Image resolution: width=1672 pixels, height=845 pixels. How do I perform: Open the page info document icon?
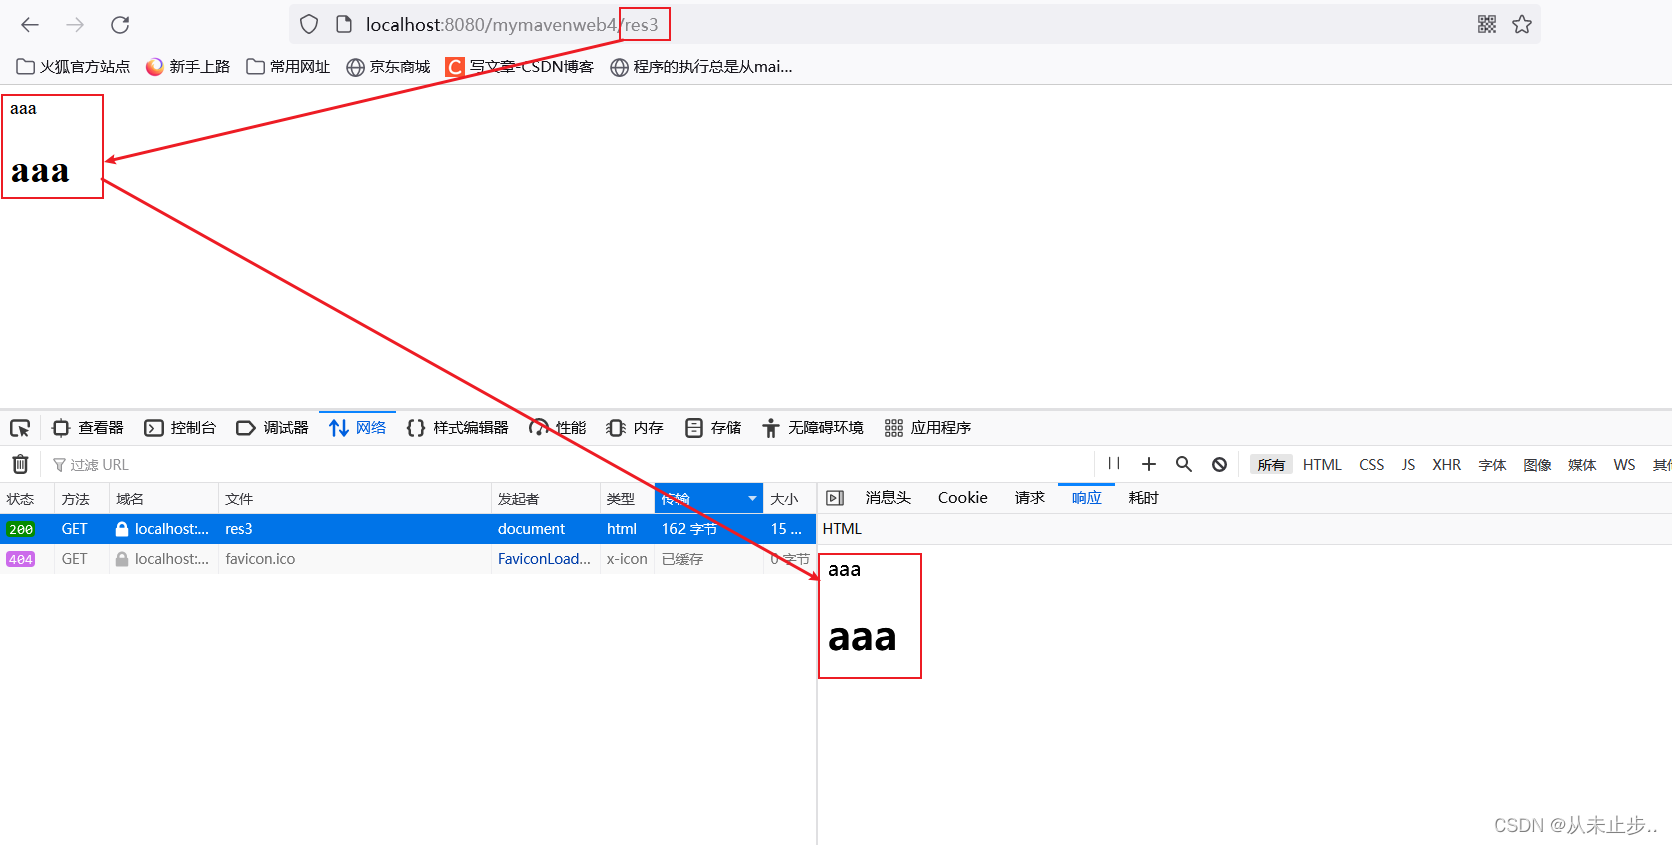coord(344,25)
